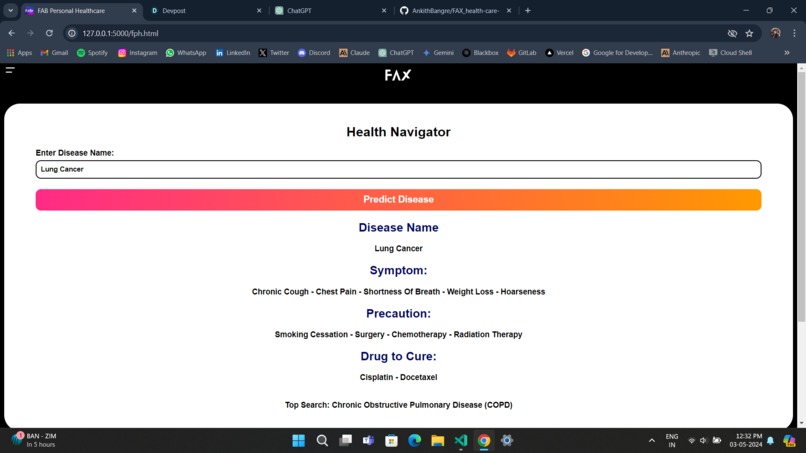Click the Health Navigator heading
This screenshot has height=453, width=806.
pos(398,132)
